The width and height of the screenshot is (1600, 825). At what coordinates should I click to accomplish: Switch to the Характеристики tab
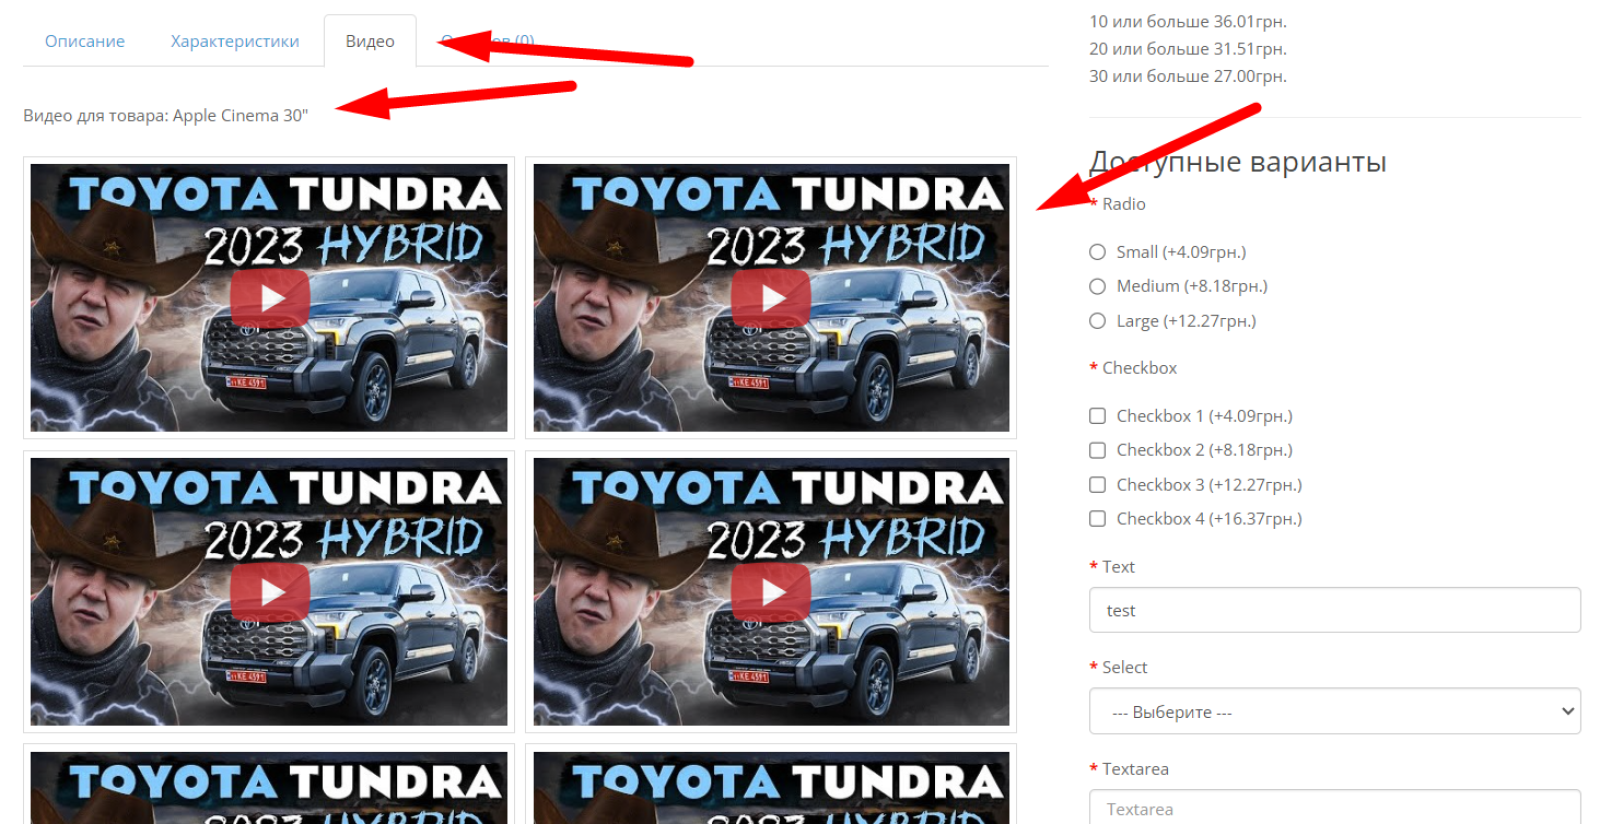(x=235, y=41)
